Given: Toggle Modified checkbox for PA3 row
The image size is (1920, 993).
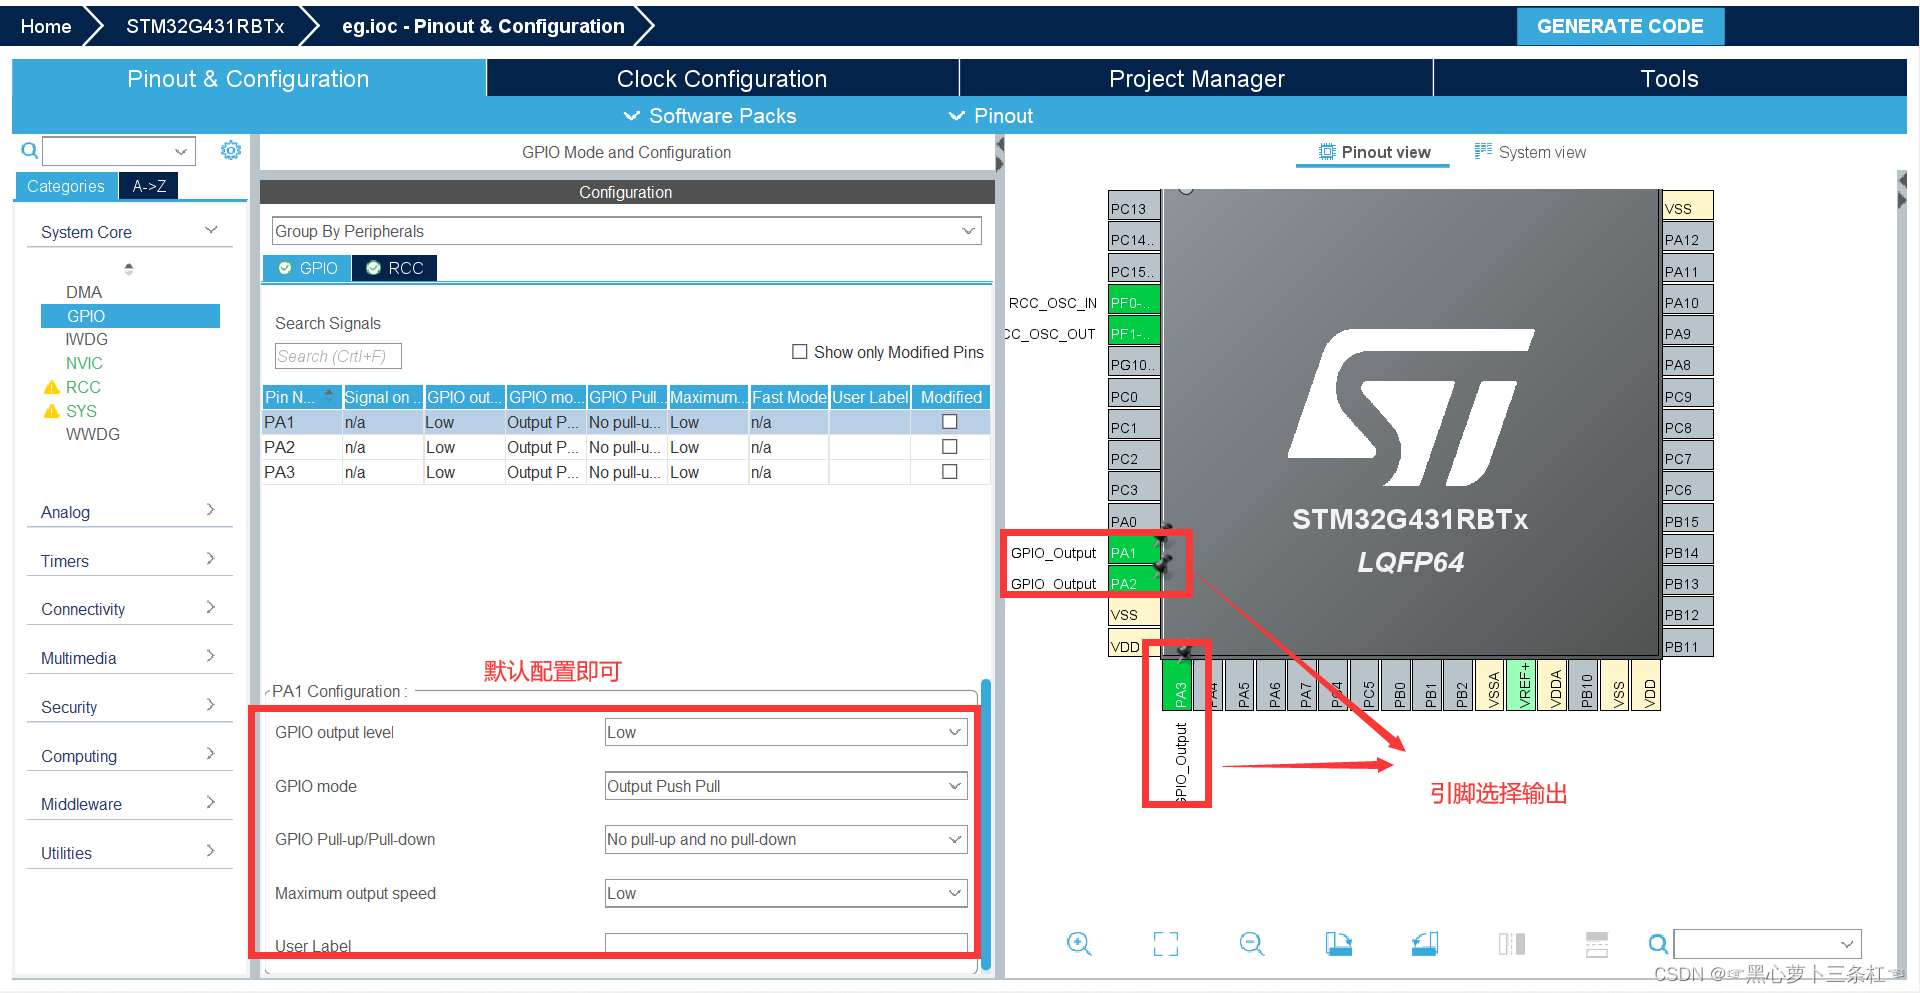Looking at the screenshot, I should tap(950, 472).
